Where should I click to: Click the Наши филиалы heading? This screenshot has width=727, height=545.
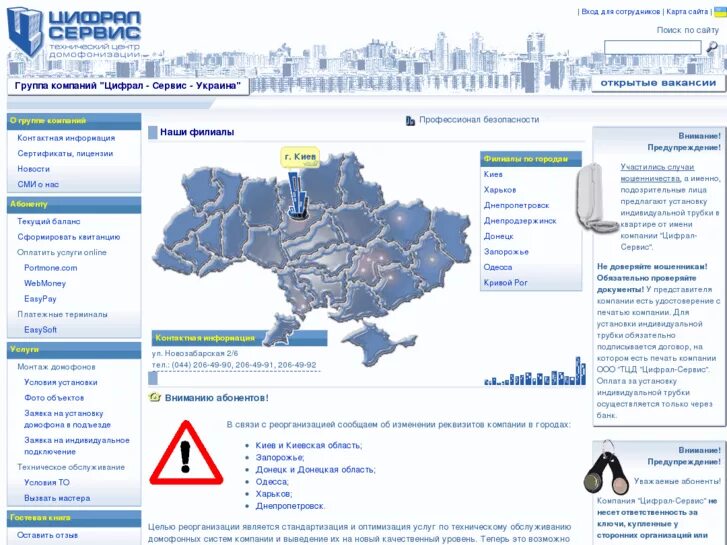(x=197, y=132)
